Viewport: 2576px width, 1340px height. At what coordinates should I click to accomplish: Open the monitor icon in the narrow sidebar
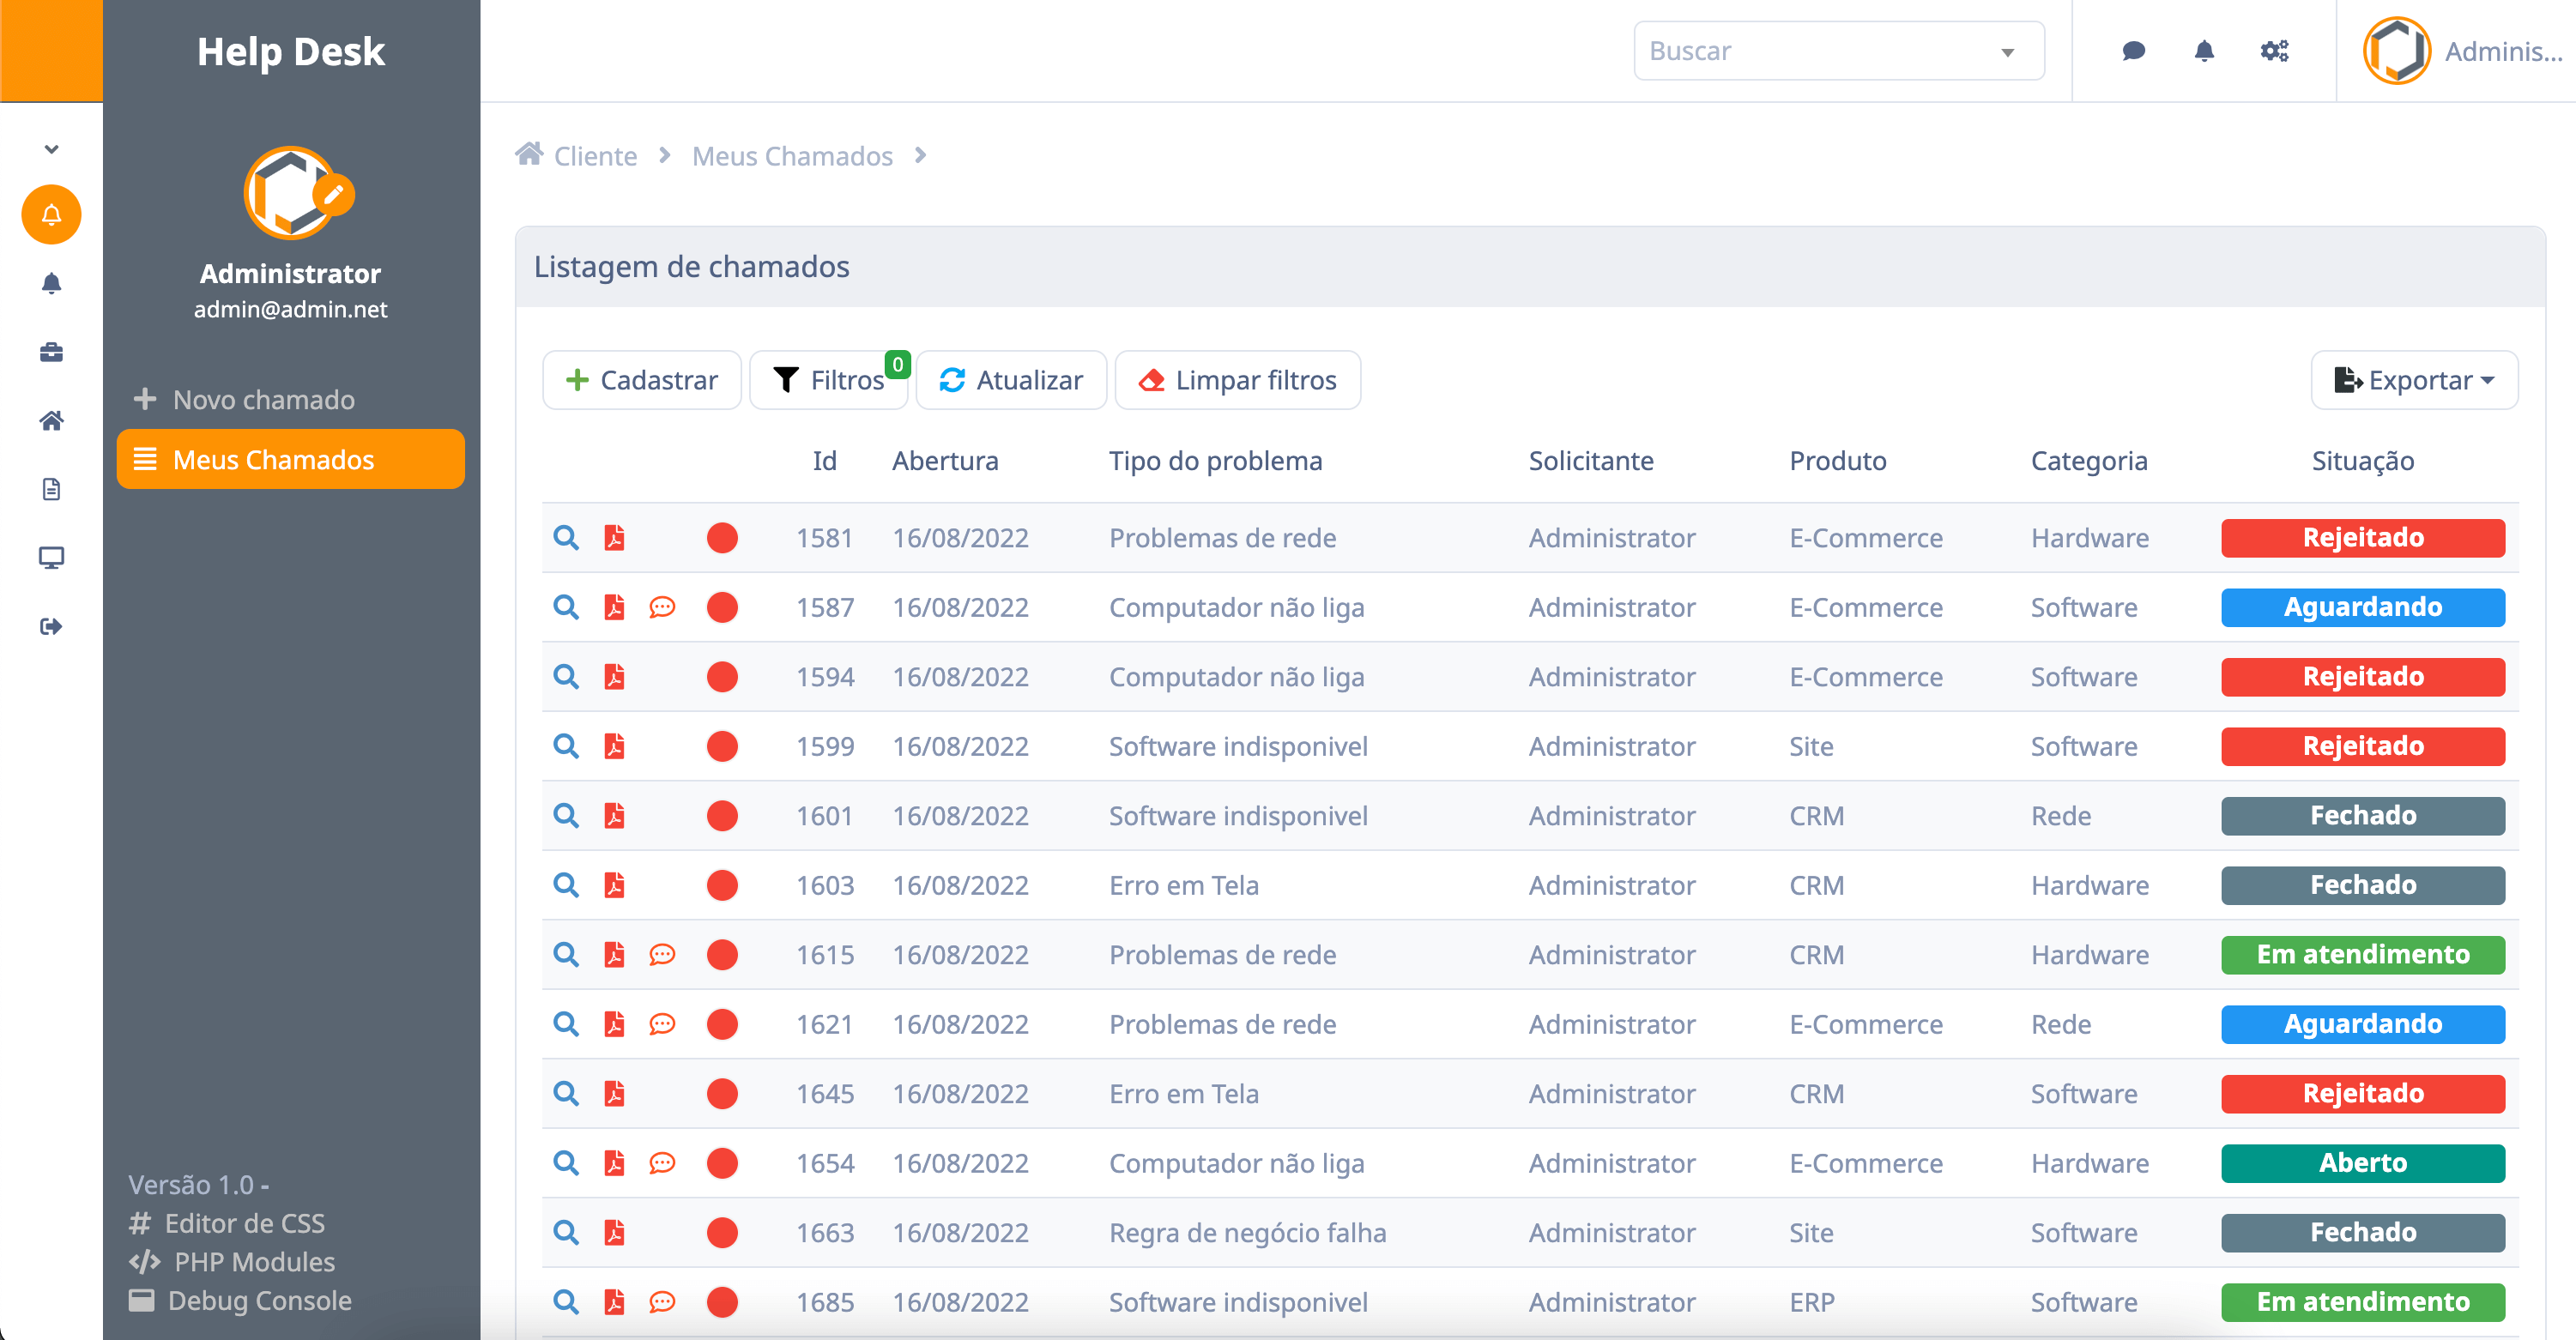[x=51, y=557]
